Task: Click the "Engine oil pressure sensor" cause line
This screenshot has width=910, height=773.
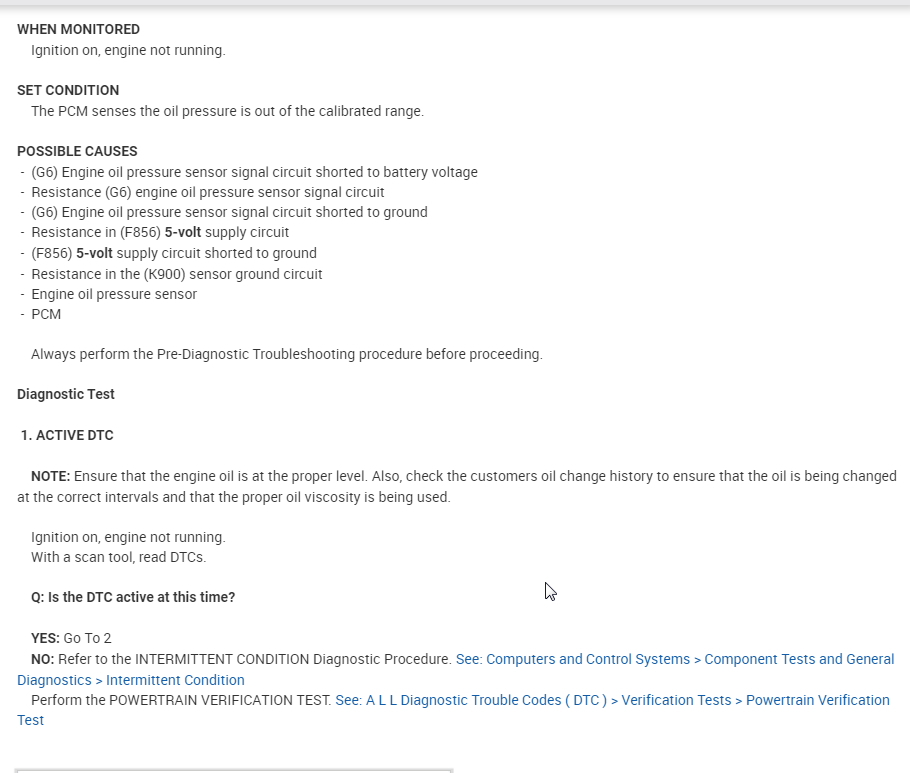Action: pyautogui.click(x=114, y=294)
